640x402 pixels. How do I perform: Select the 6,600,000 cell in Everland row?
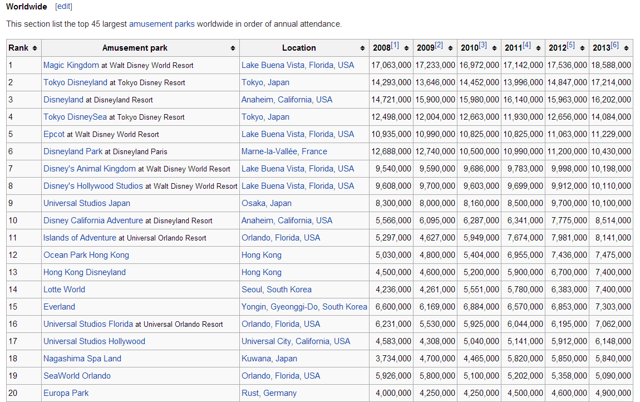click(x=391, y=307)
